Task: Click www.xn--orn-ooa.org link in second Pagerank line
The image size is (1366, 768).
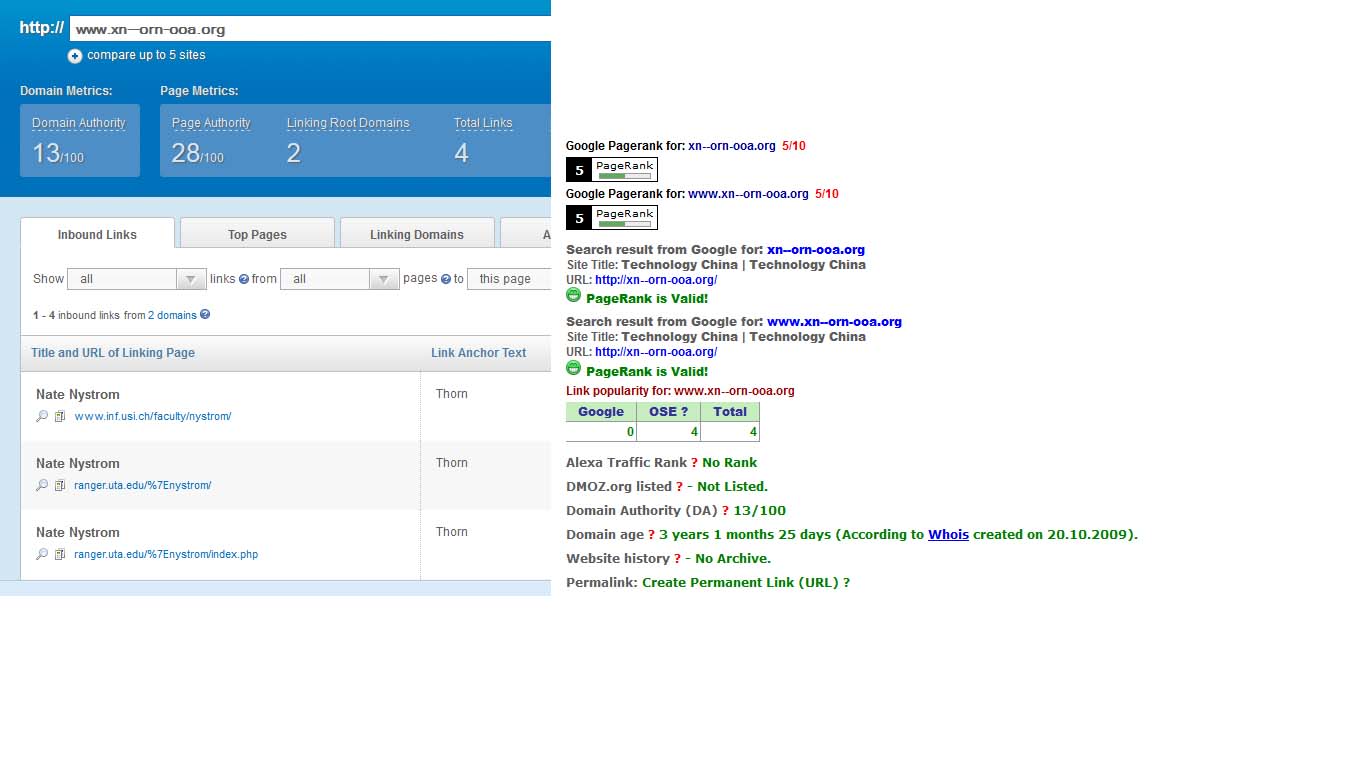Action: pos(748,194)
